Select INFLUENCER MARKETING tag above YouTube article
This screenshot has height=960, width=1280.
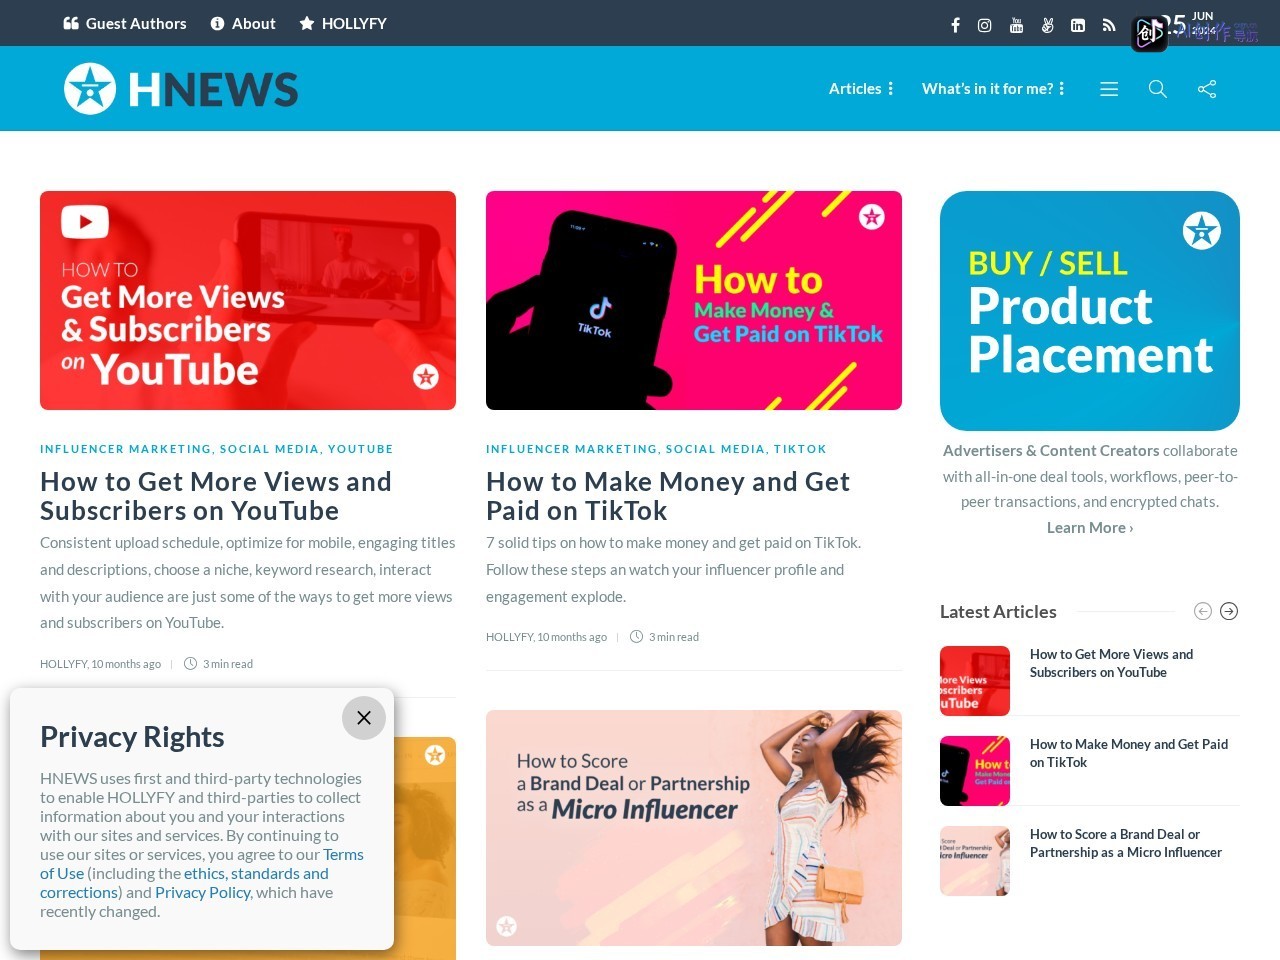[126, 449]
